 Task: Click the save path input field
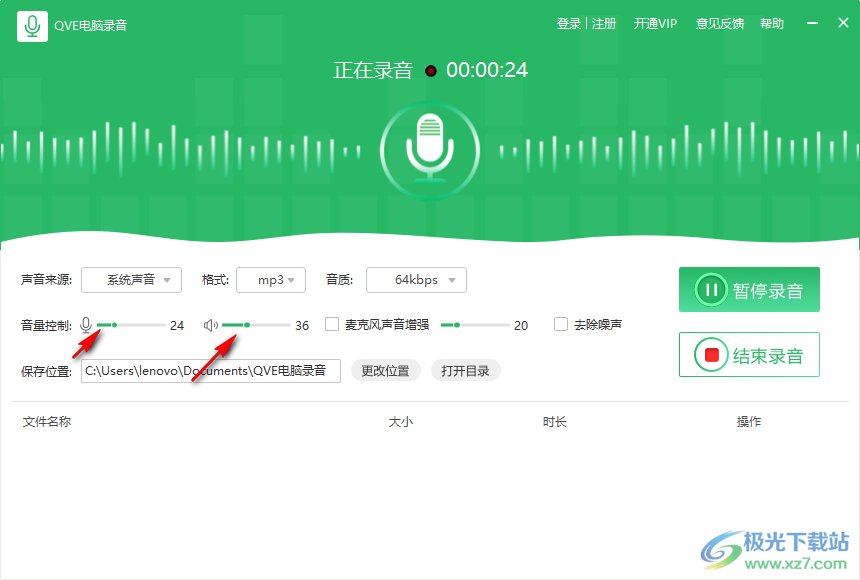pyautogui.click(x=210, y=370)
